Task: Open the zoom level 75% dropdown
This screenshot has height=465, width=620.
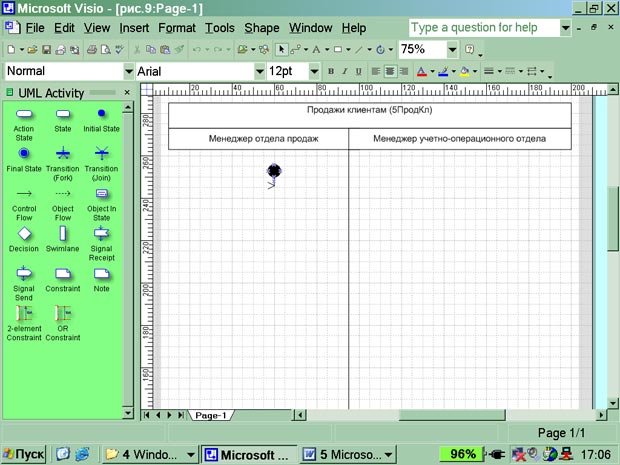Action: [x=453, y=49]
